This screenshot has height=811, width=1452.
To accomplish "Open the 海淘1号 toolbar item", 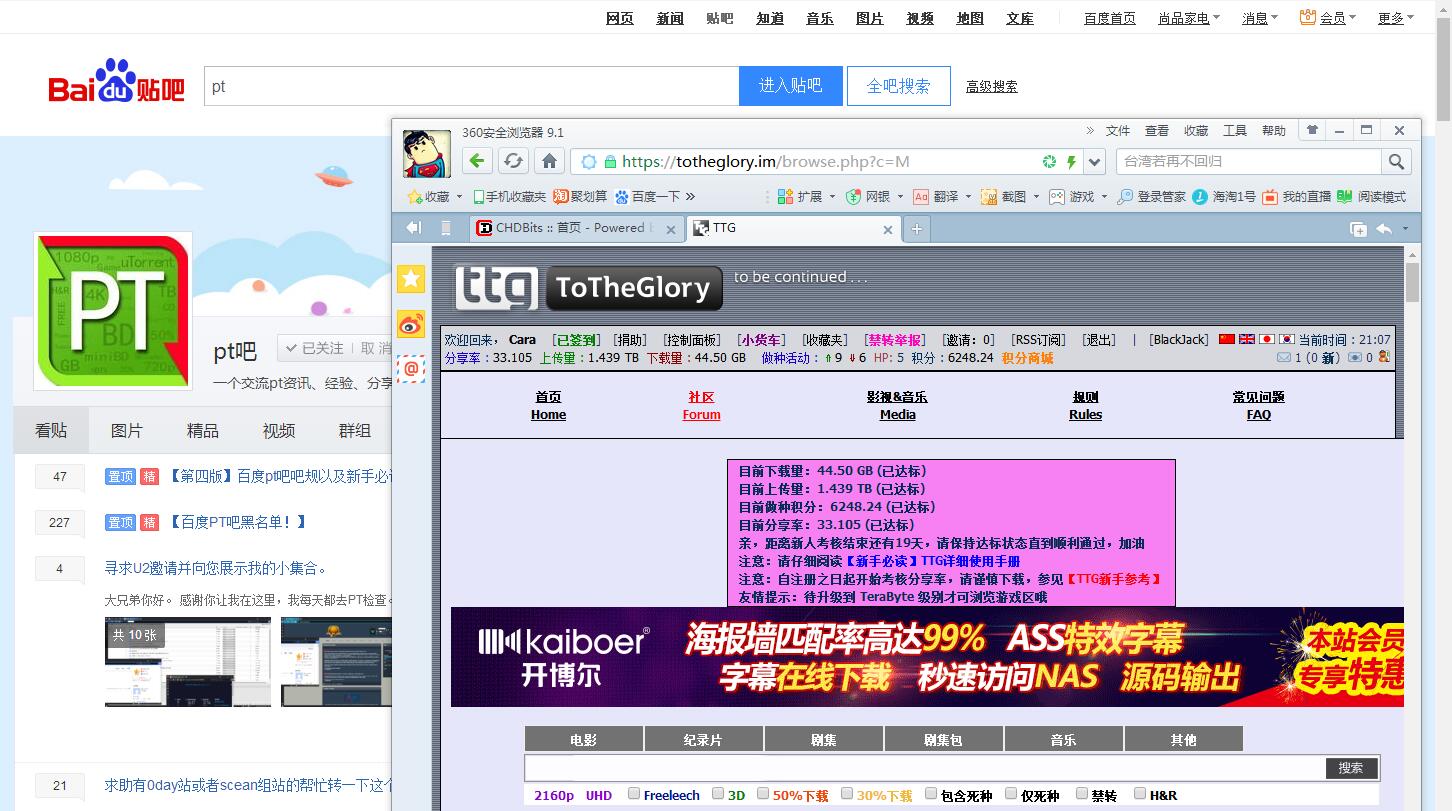I will (1224, 197).
